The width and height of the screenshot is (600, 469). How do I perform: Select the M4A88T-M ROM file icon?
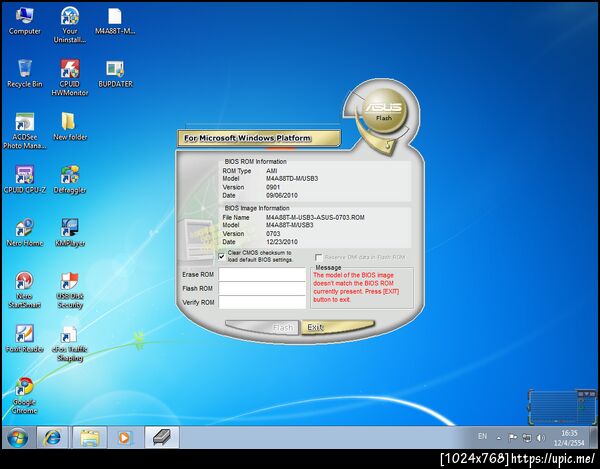click(115, 21)
